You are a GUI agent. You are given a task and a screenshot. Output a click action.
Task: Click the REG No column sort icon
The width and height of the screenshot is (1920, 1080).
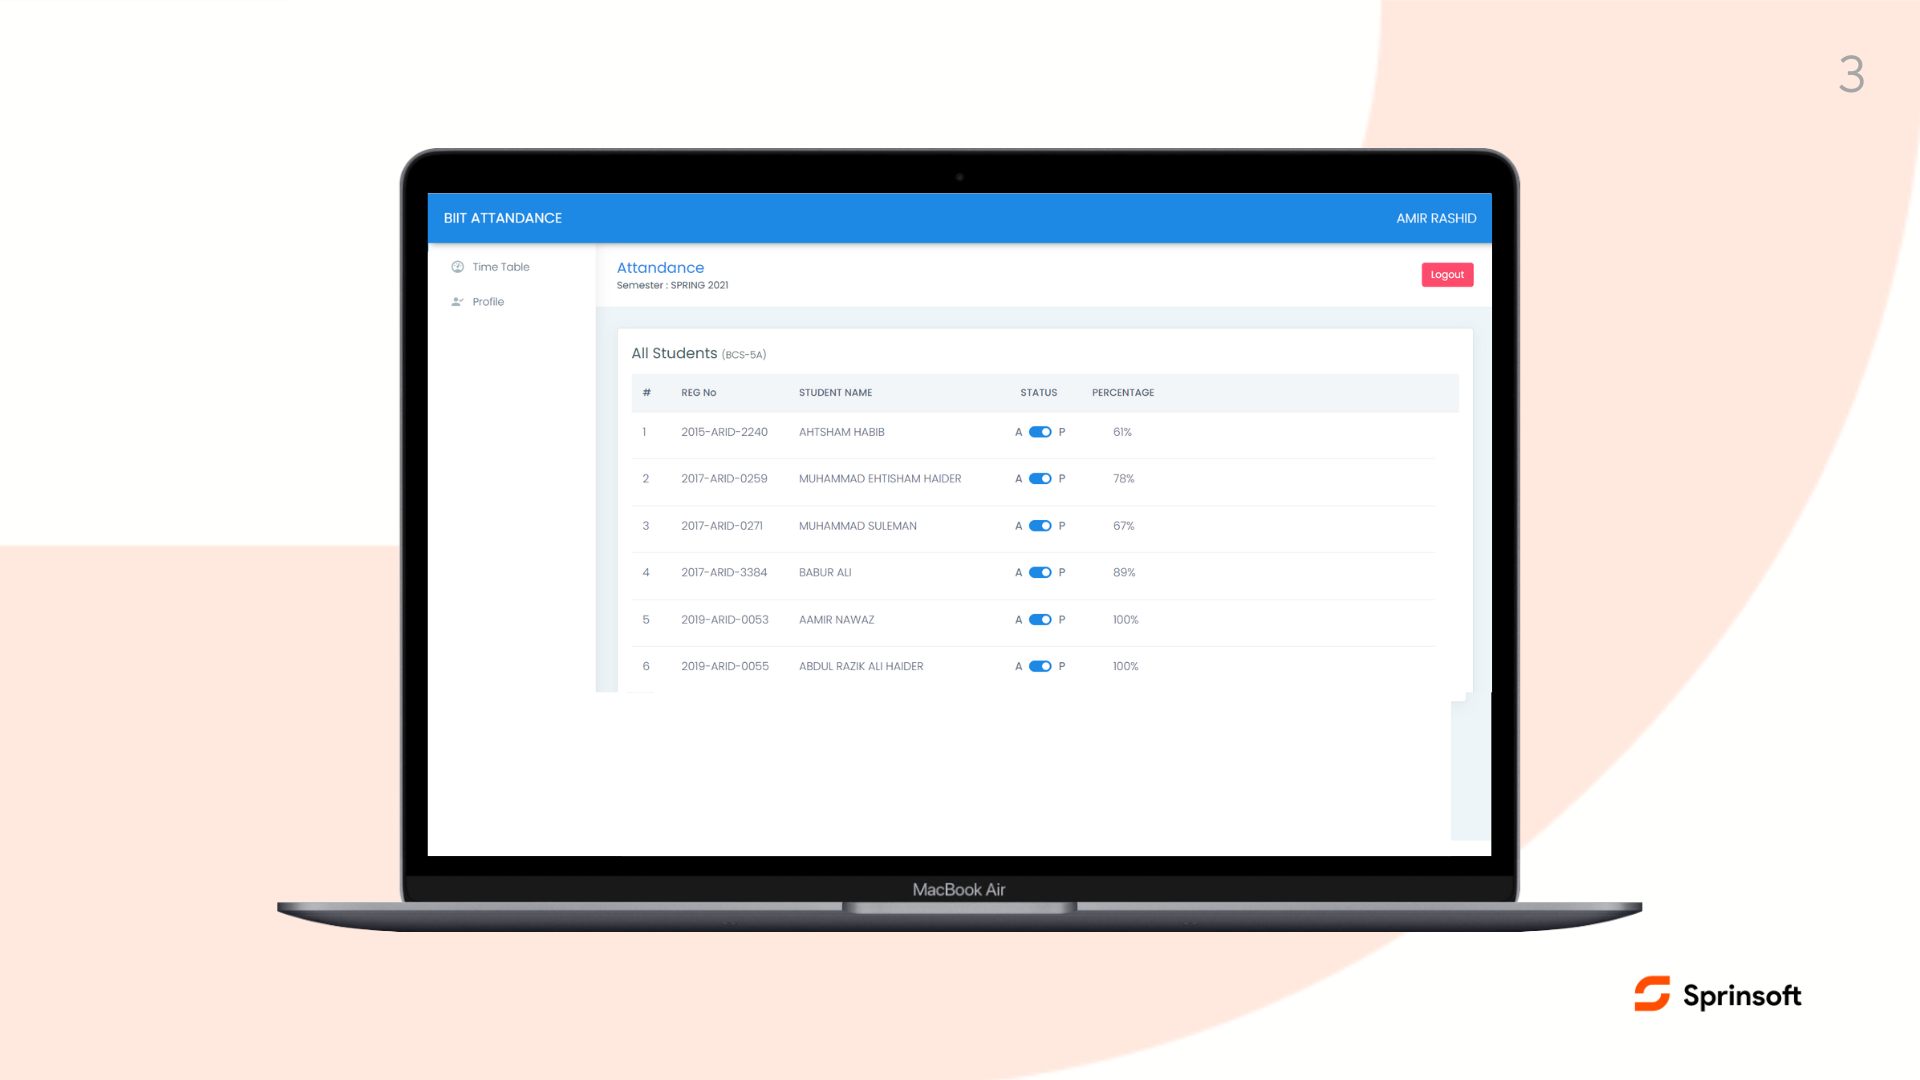point(699,392)
